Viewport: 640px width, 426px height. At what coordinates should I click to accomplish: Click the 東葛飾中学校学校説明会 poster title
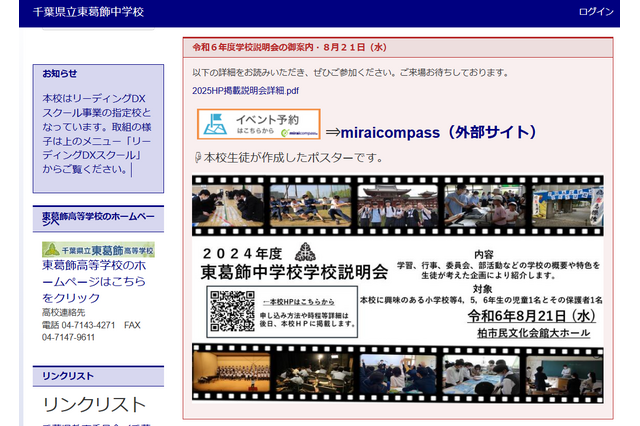coord(294,272)
